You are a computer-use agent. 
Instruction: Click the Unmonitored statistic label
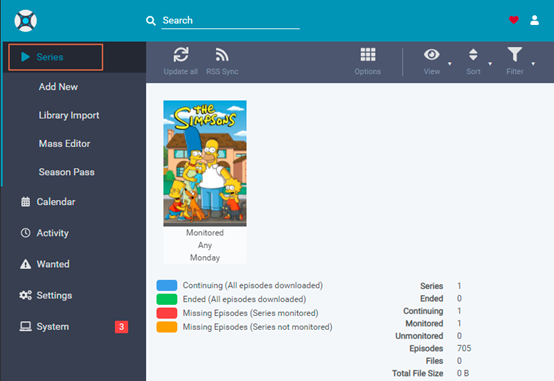(419, 336)
